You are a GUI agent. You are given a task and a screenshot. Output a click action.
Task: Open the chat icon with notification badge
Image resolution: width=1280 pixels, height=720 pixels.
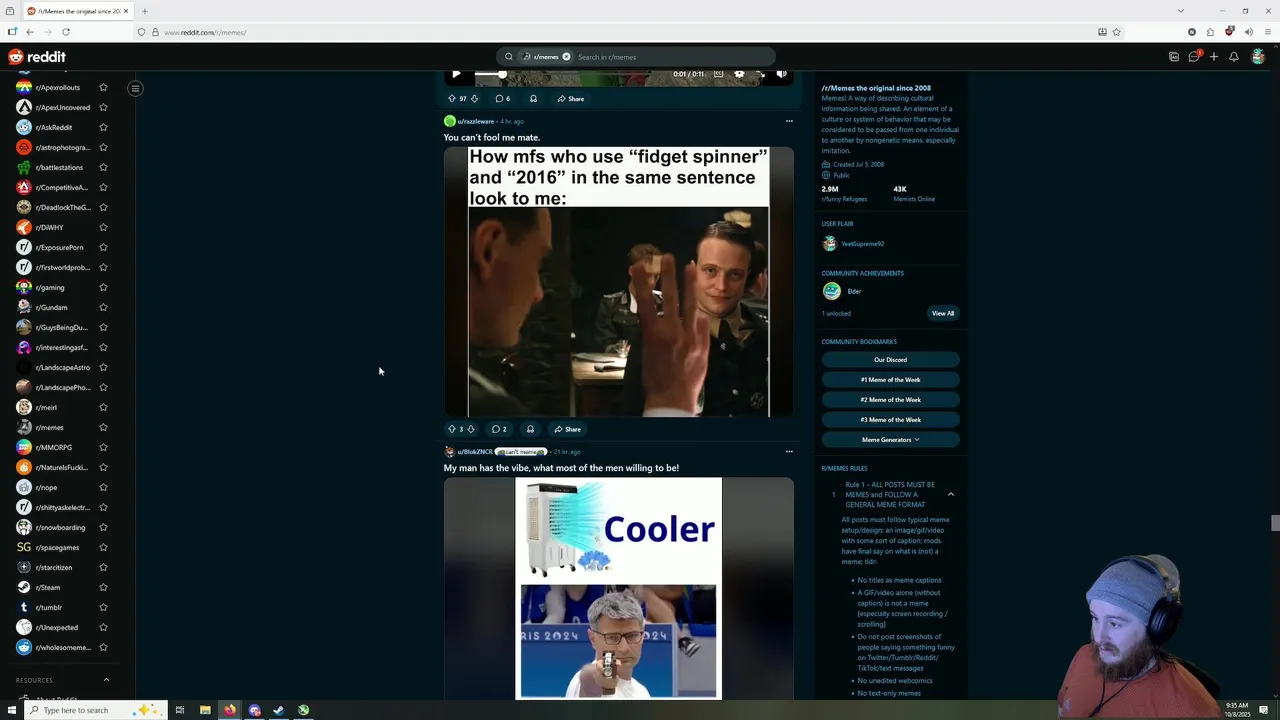click(1194, 57)
